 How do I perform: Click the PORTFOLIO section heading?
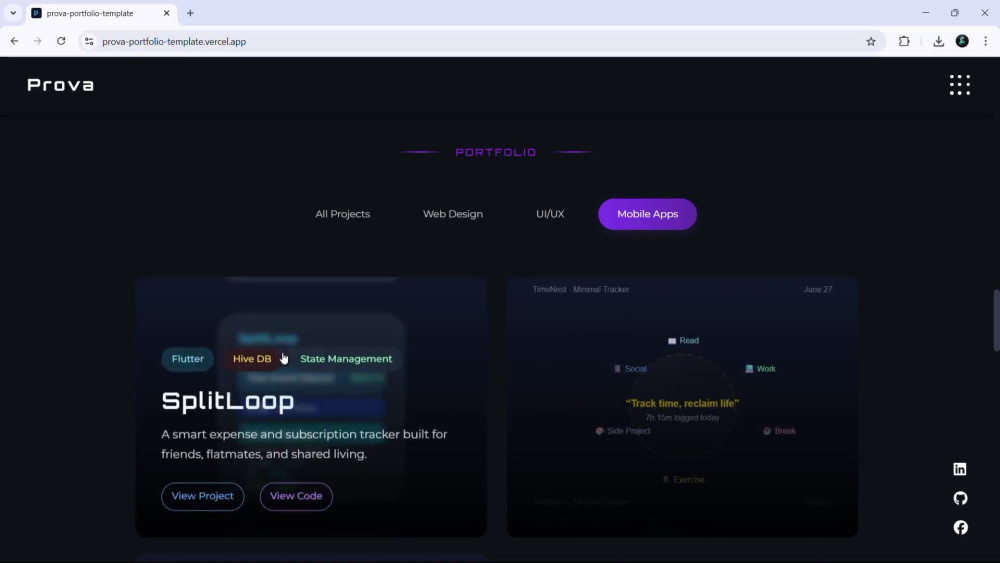pyautogui.click(x=496, y=152)
